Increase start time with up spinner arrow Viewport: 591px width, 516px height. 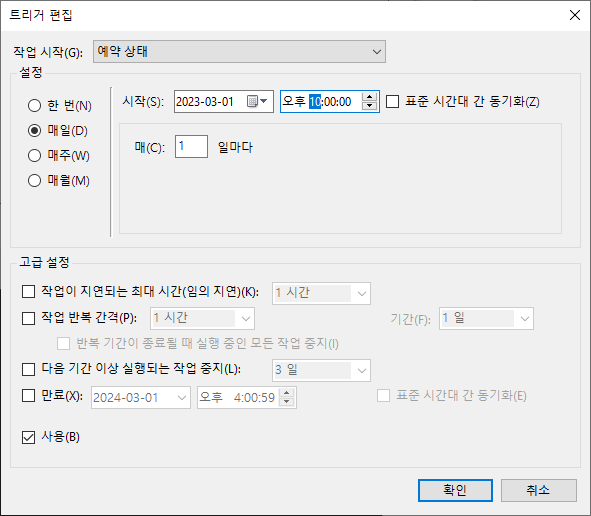tap(369, 97)
